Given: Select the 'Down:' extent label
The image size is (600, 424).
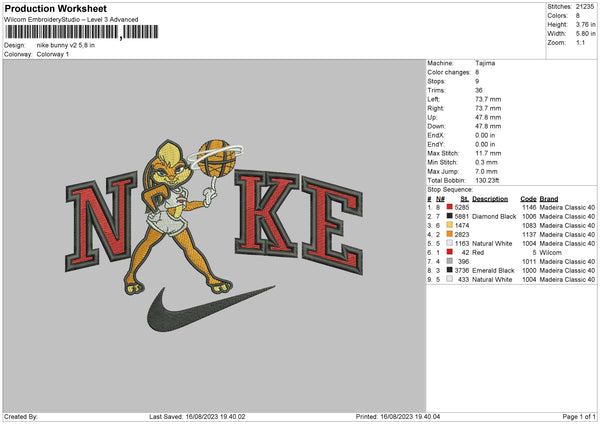Looking at the screenshot, I should 436,126.
